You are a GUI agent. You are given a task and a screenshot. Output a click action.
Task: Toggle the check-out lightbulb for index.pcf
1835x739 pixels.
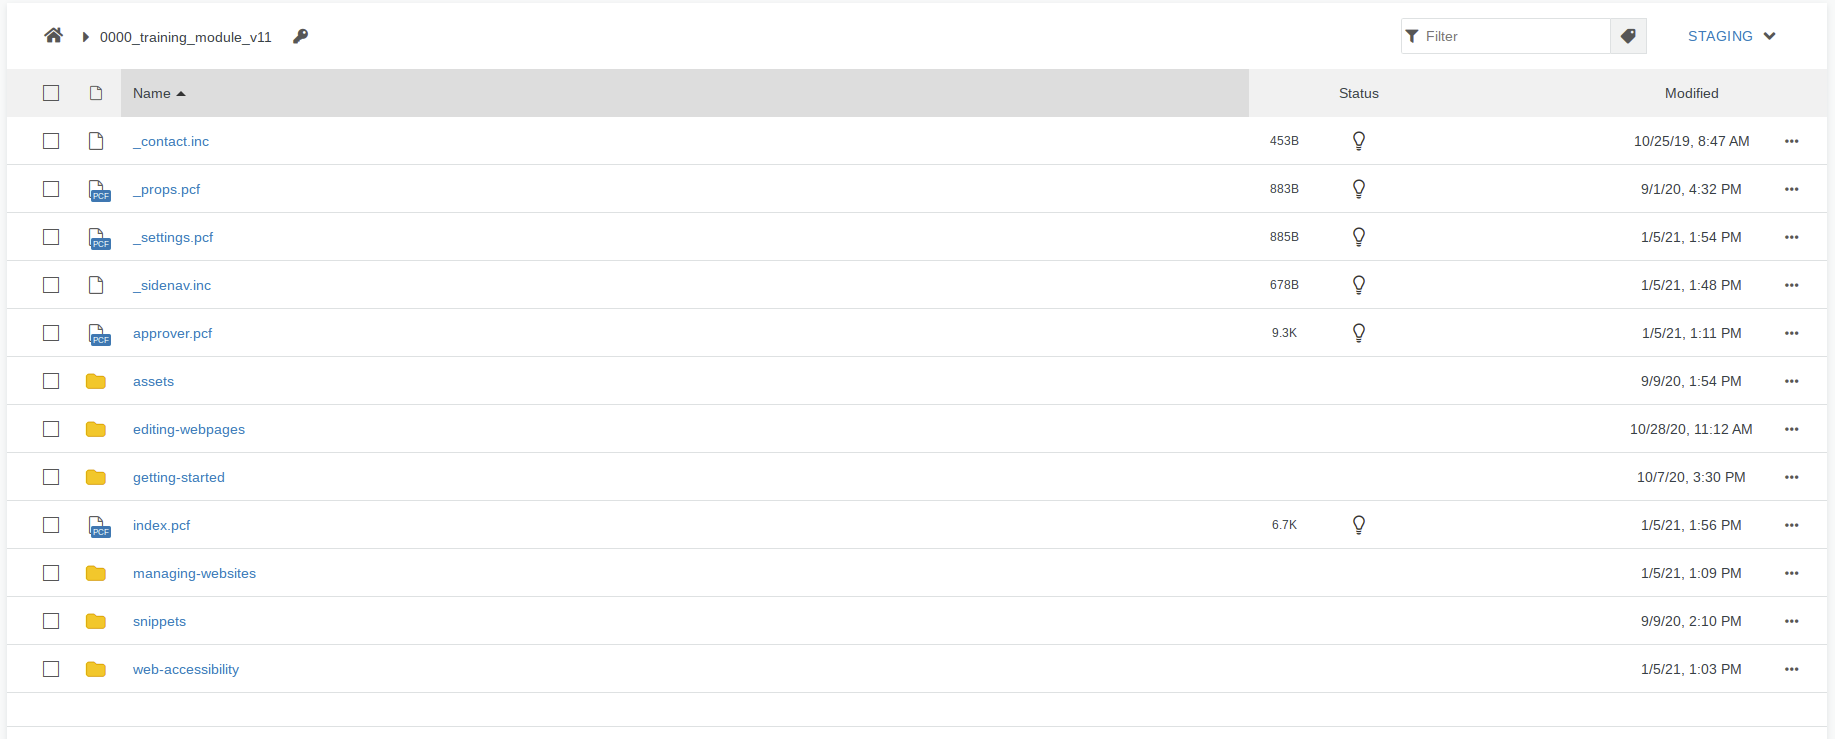(1358, 524)
